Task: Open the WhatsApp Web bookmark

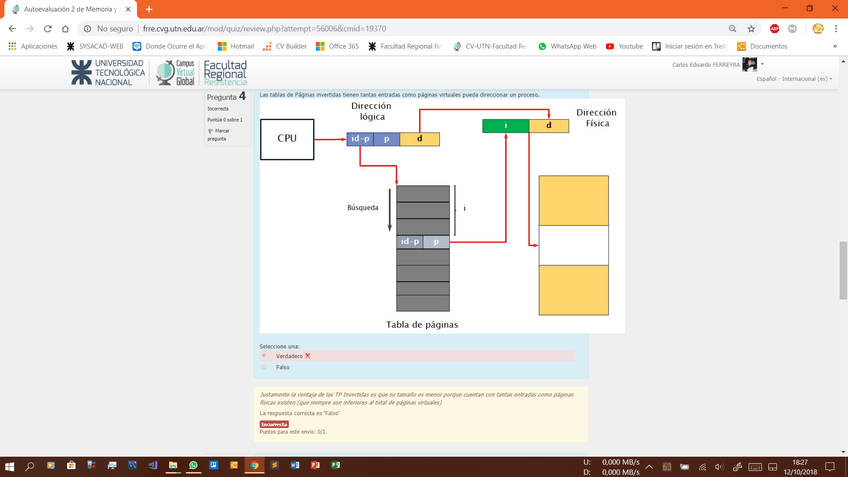Action: point(566,46)
